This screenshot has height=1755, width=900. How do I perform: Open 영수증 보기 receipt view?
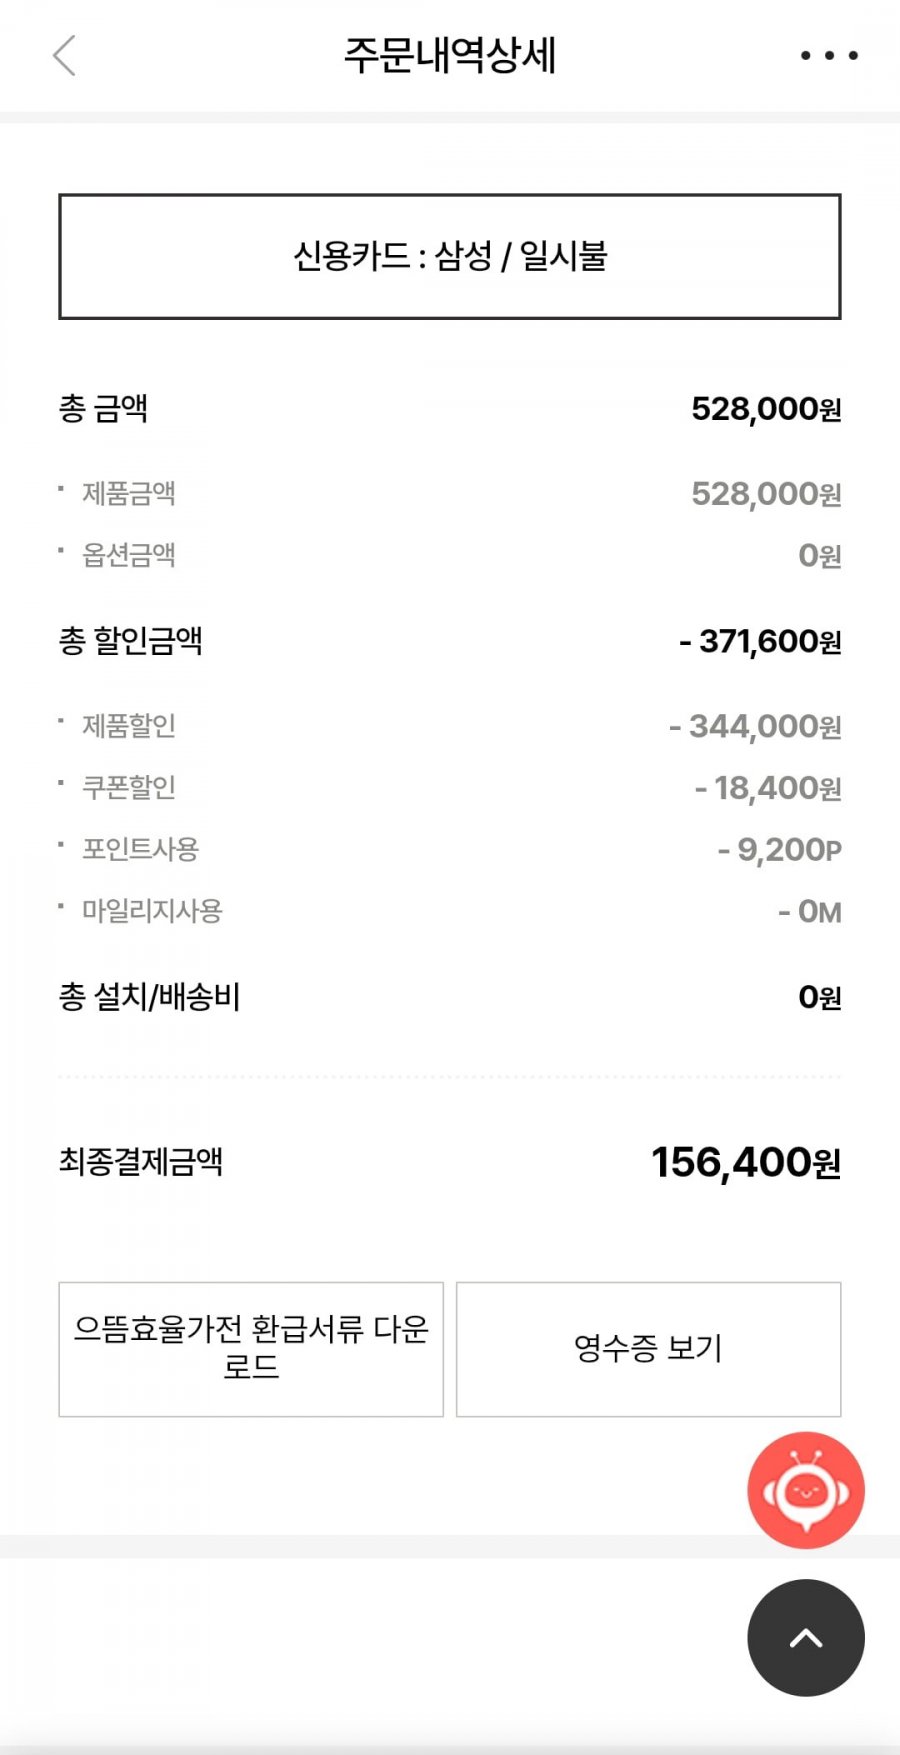click(648, 1349)
